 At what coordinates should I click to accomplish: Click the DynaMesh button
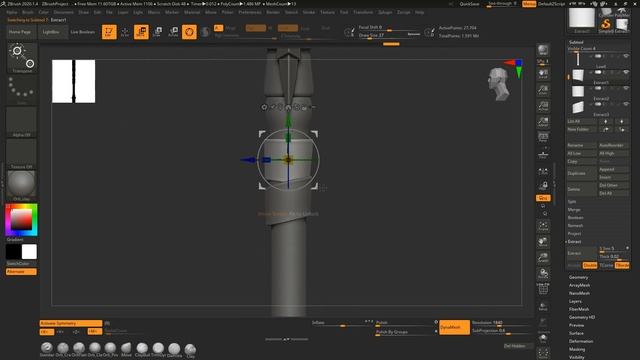454,327
